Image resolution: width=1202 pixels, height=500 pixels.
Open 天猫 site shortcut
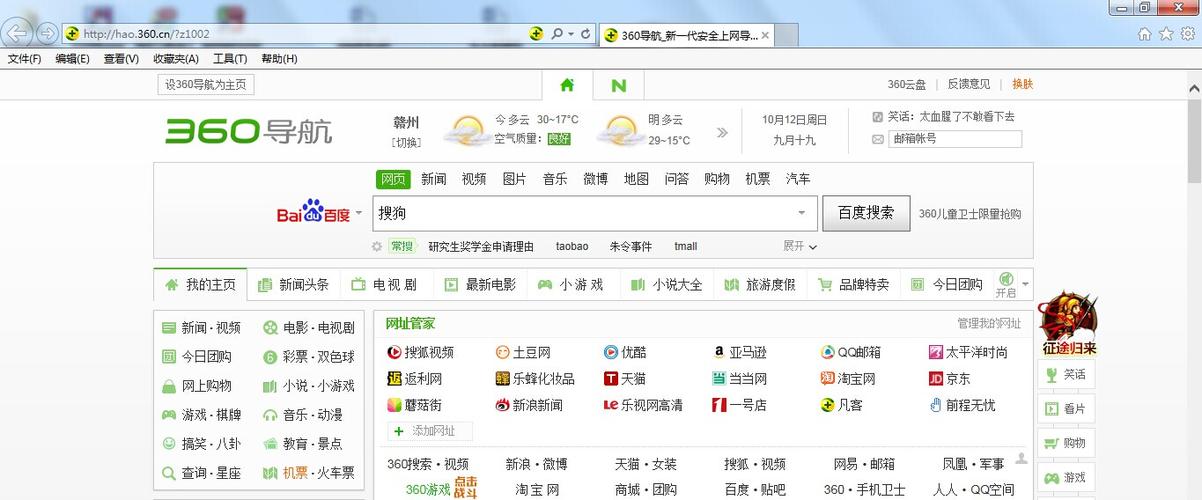click(x=625, y=379)
